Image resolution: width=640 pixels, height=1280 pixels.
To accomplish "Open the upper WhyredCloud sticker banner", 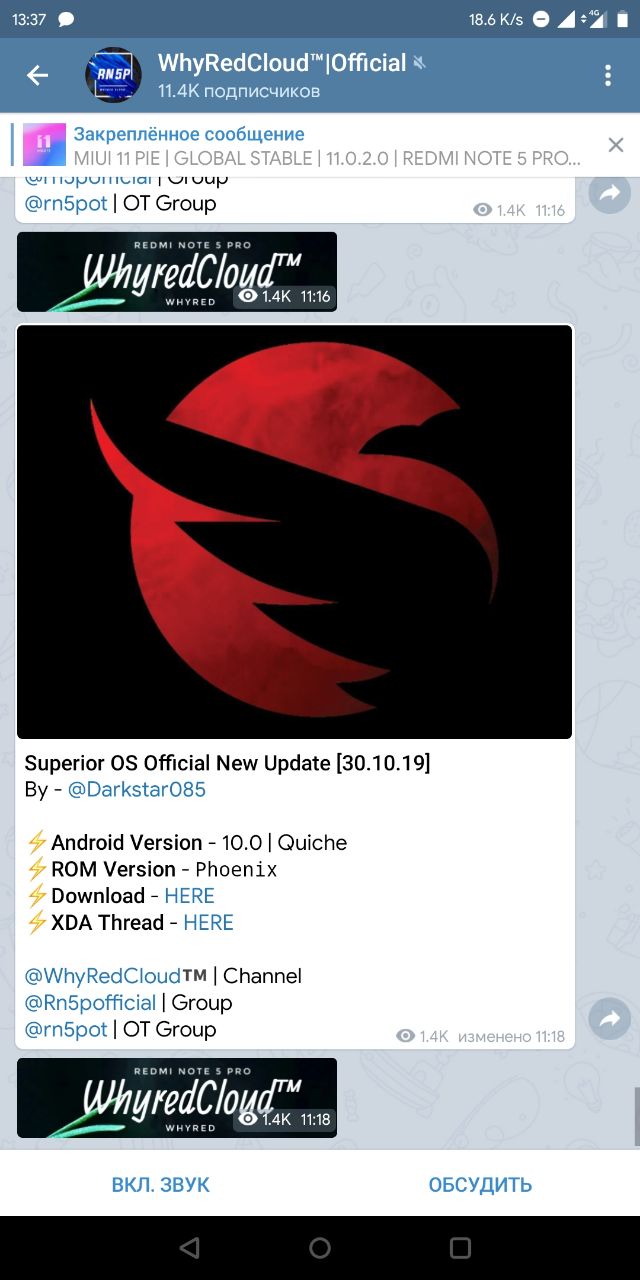I will (177, 272).
